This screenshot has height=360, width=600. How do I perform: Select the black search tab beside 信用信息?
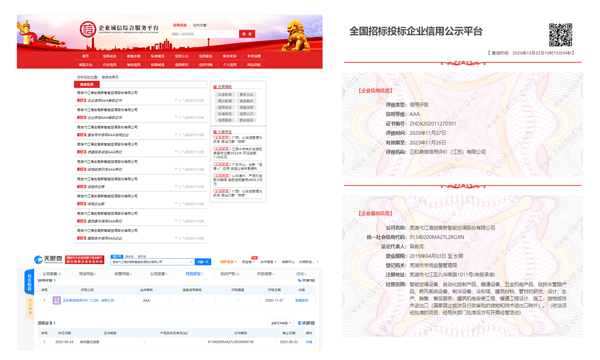(x=200, y=25)
